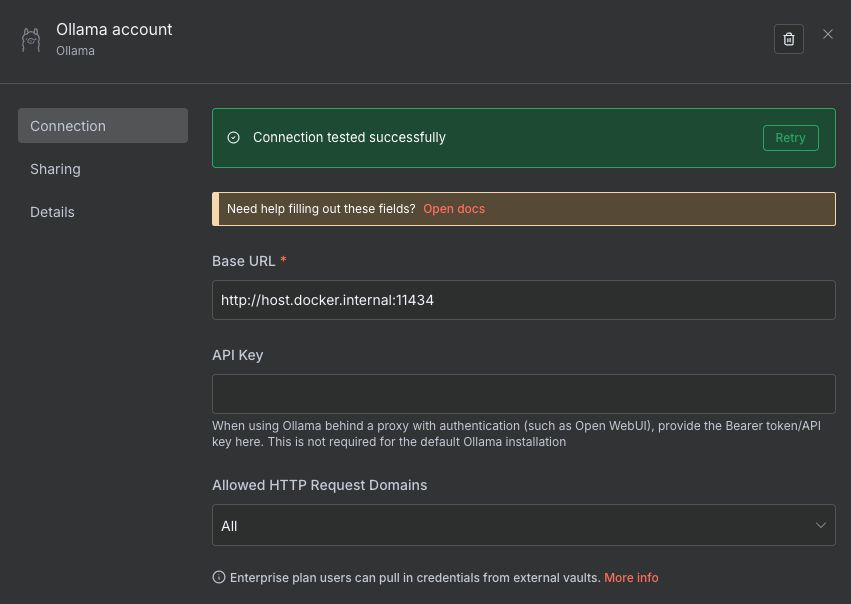Open the Sharing tab

(x=56, y=169)
